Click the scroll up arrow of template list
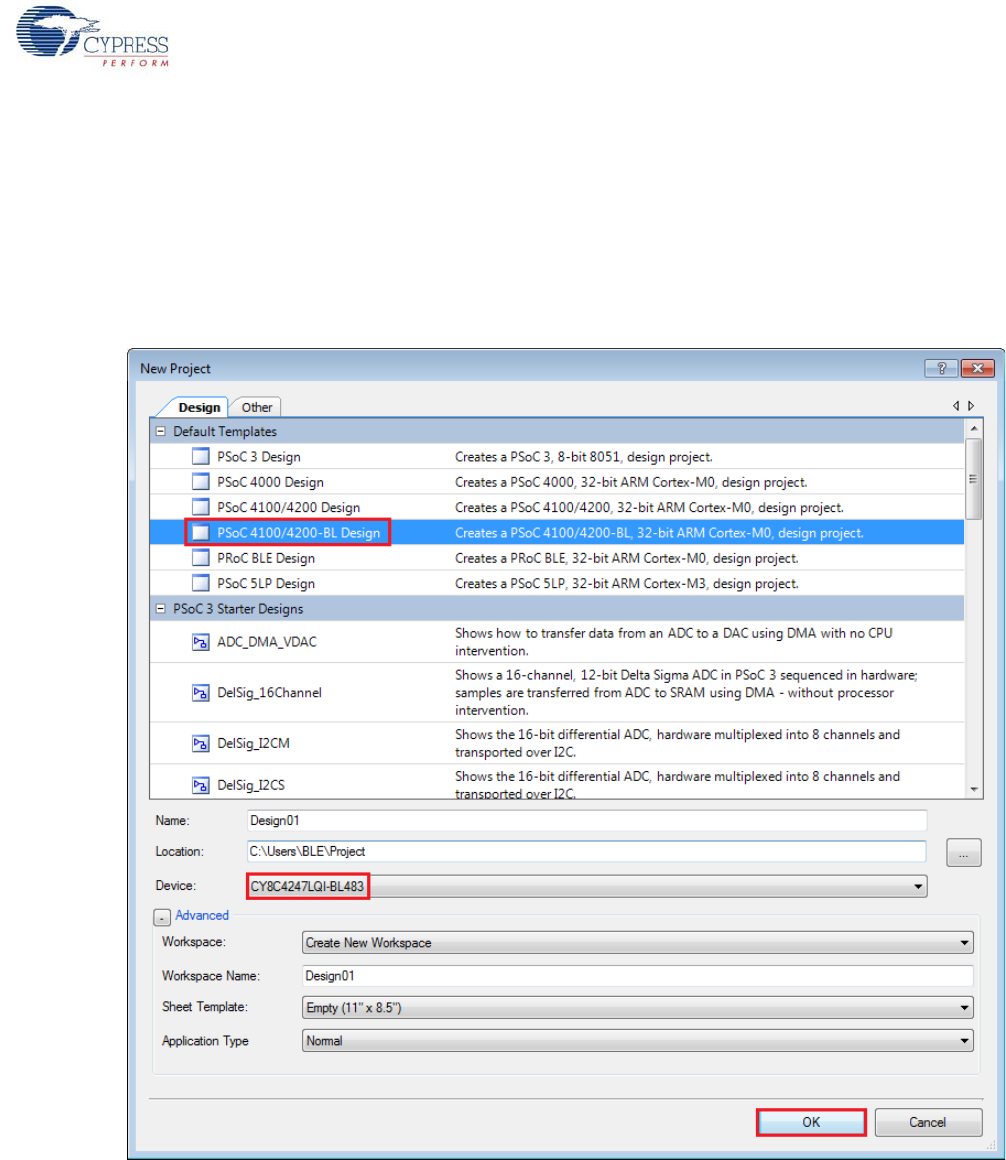Image resolution: width=1006 pixels, height=1160 pixels. click(973, 428)
